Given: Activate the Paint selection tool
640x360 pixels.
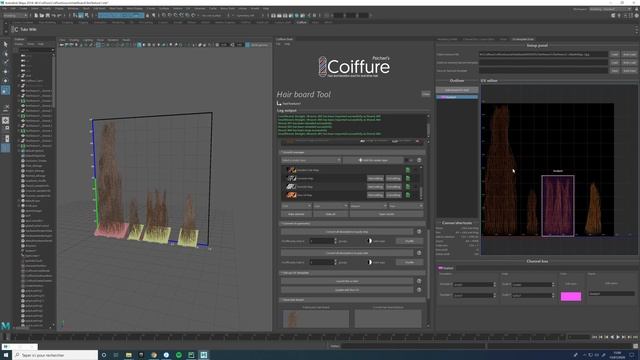Looking at the screenshot, I should point(5,62).
